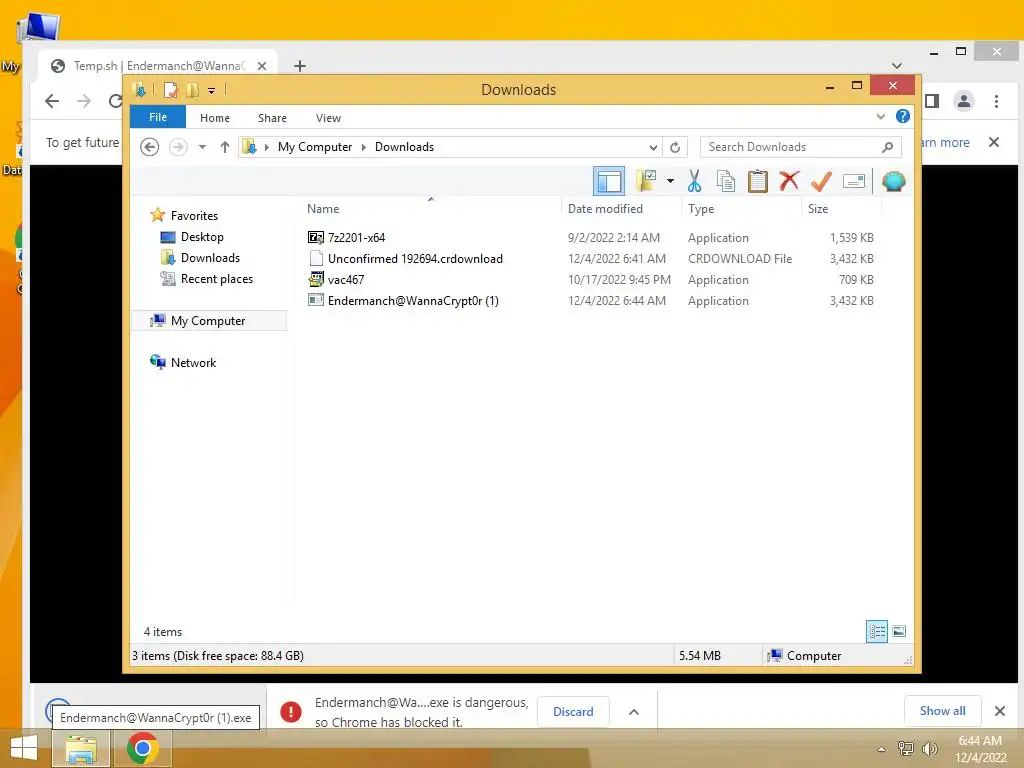Open a new Chrome tab

[x=300, y=66]
